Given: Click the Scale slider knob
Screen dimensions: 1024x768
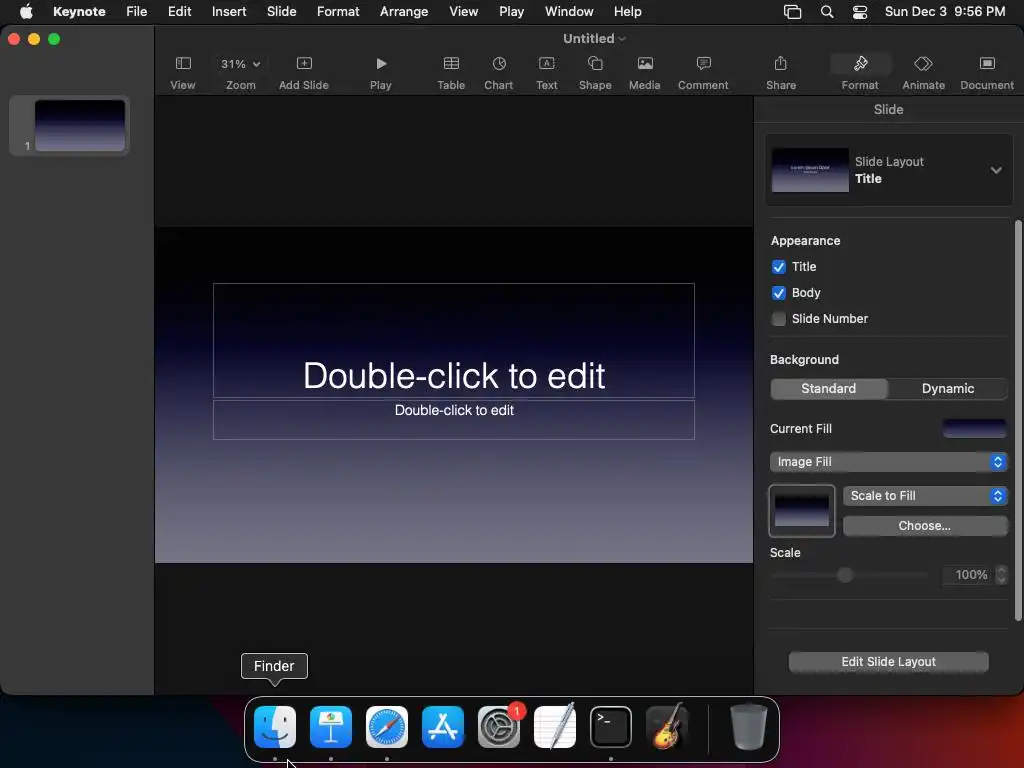Looking at the screenshot, I should click(845, 575).
